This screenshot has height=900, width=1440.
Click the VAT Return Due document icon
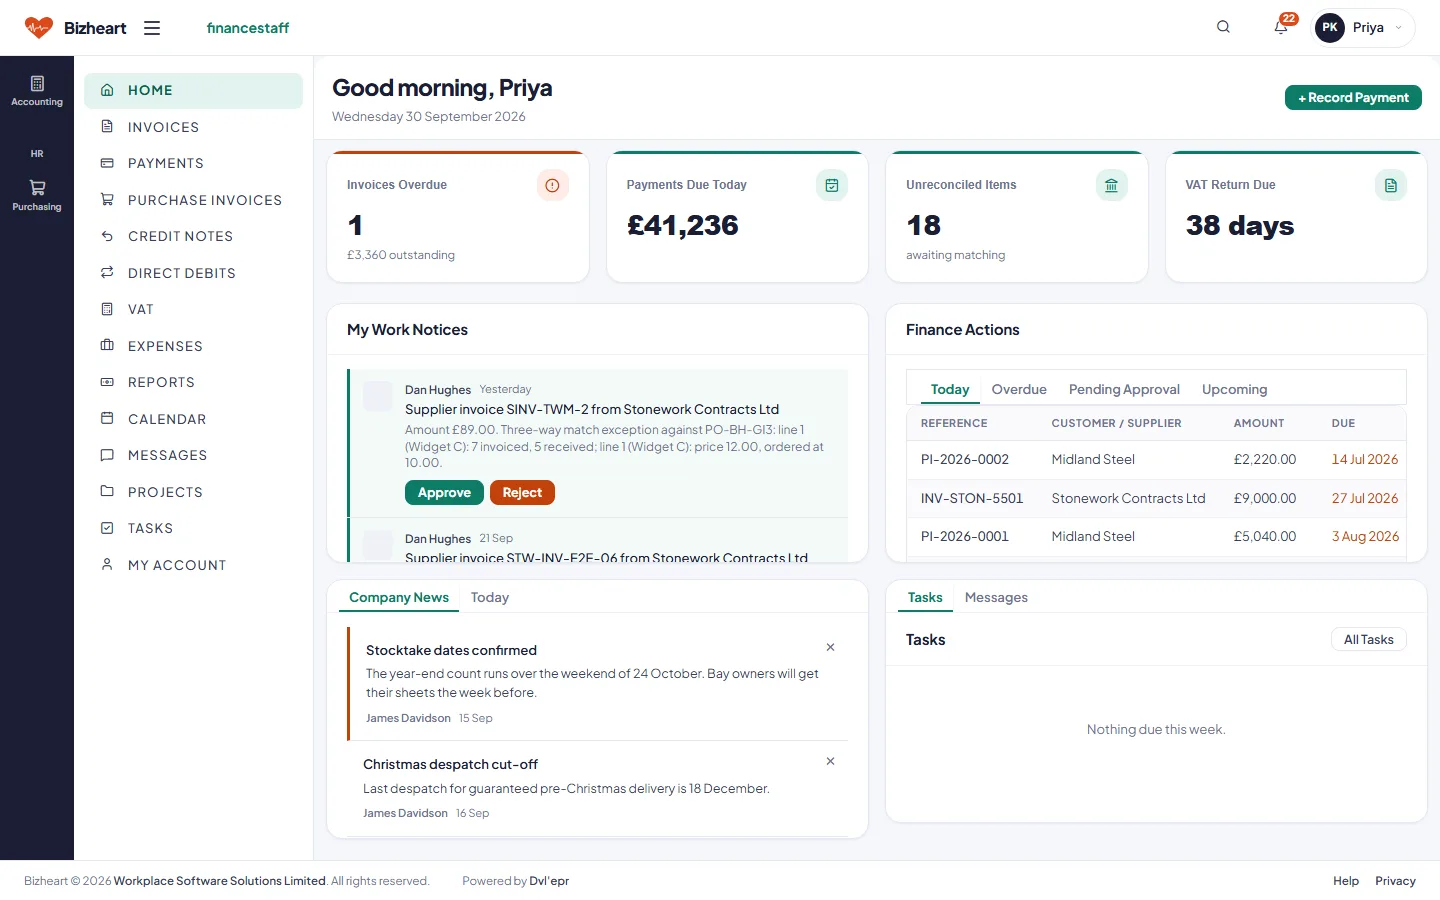click(x=1391, y=185)
